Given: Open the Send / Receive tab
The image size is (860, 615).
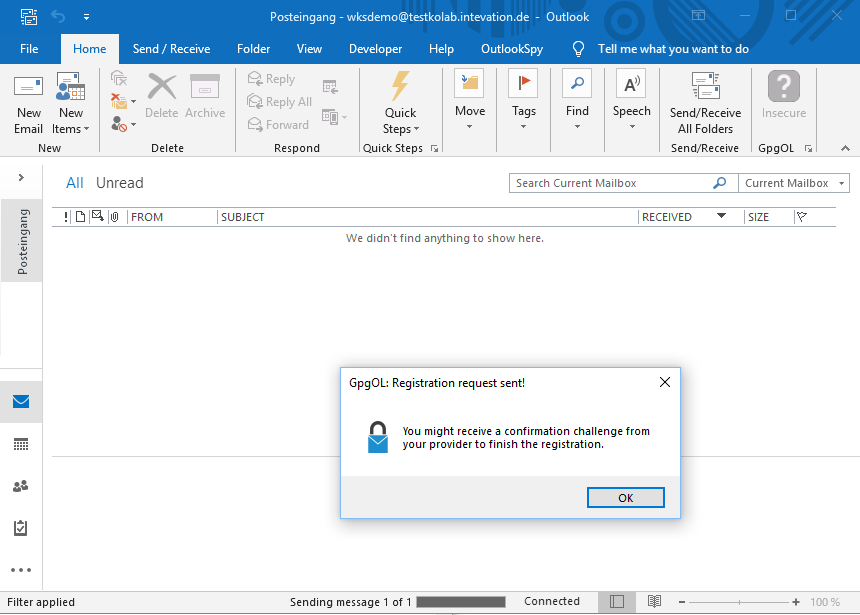Looking at the screenshot, I should (171, 49).
